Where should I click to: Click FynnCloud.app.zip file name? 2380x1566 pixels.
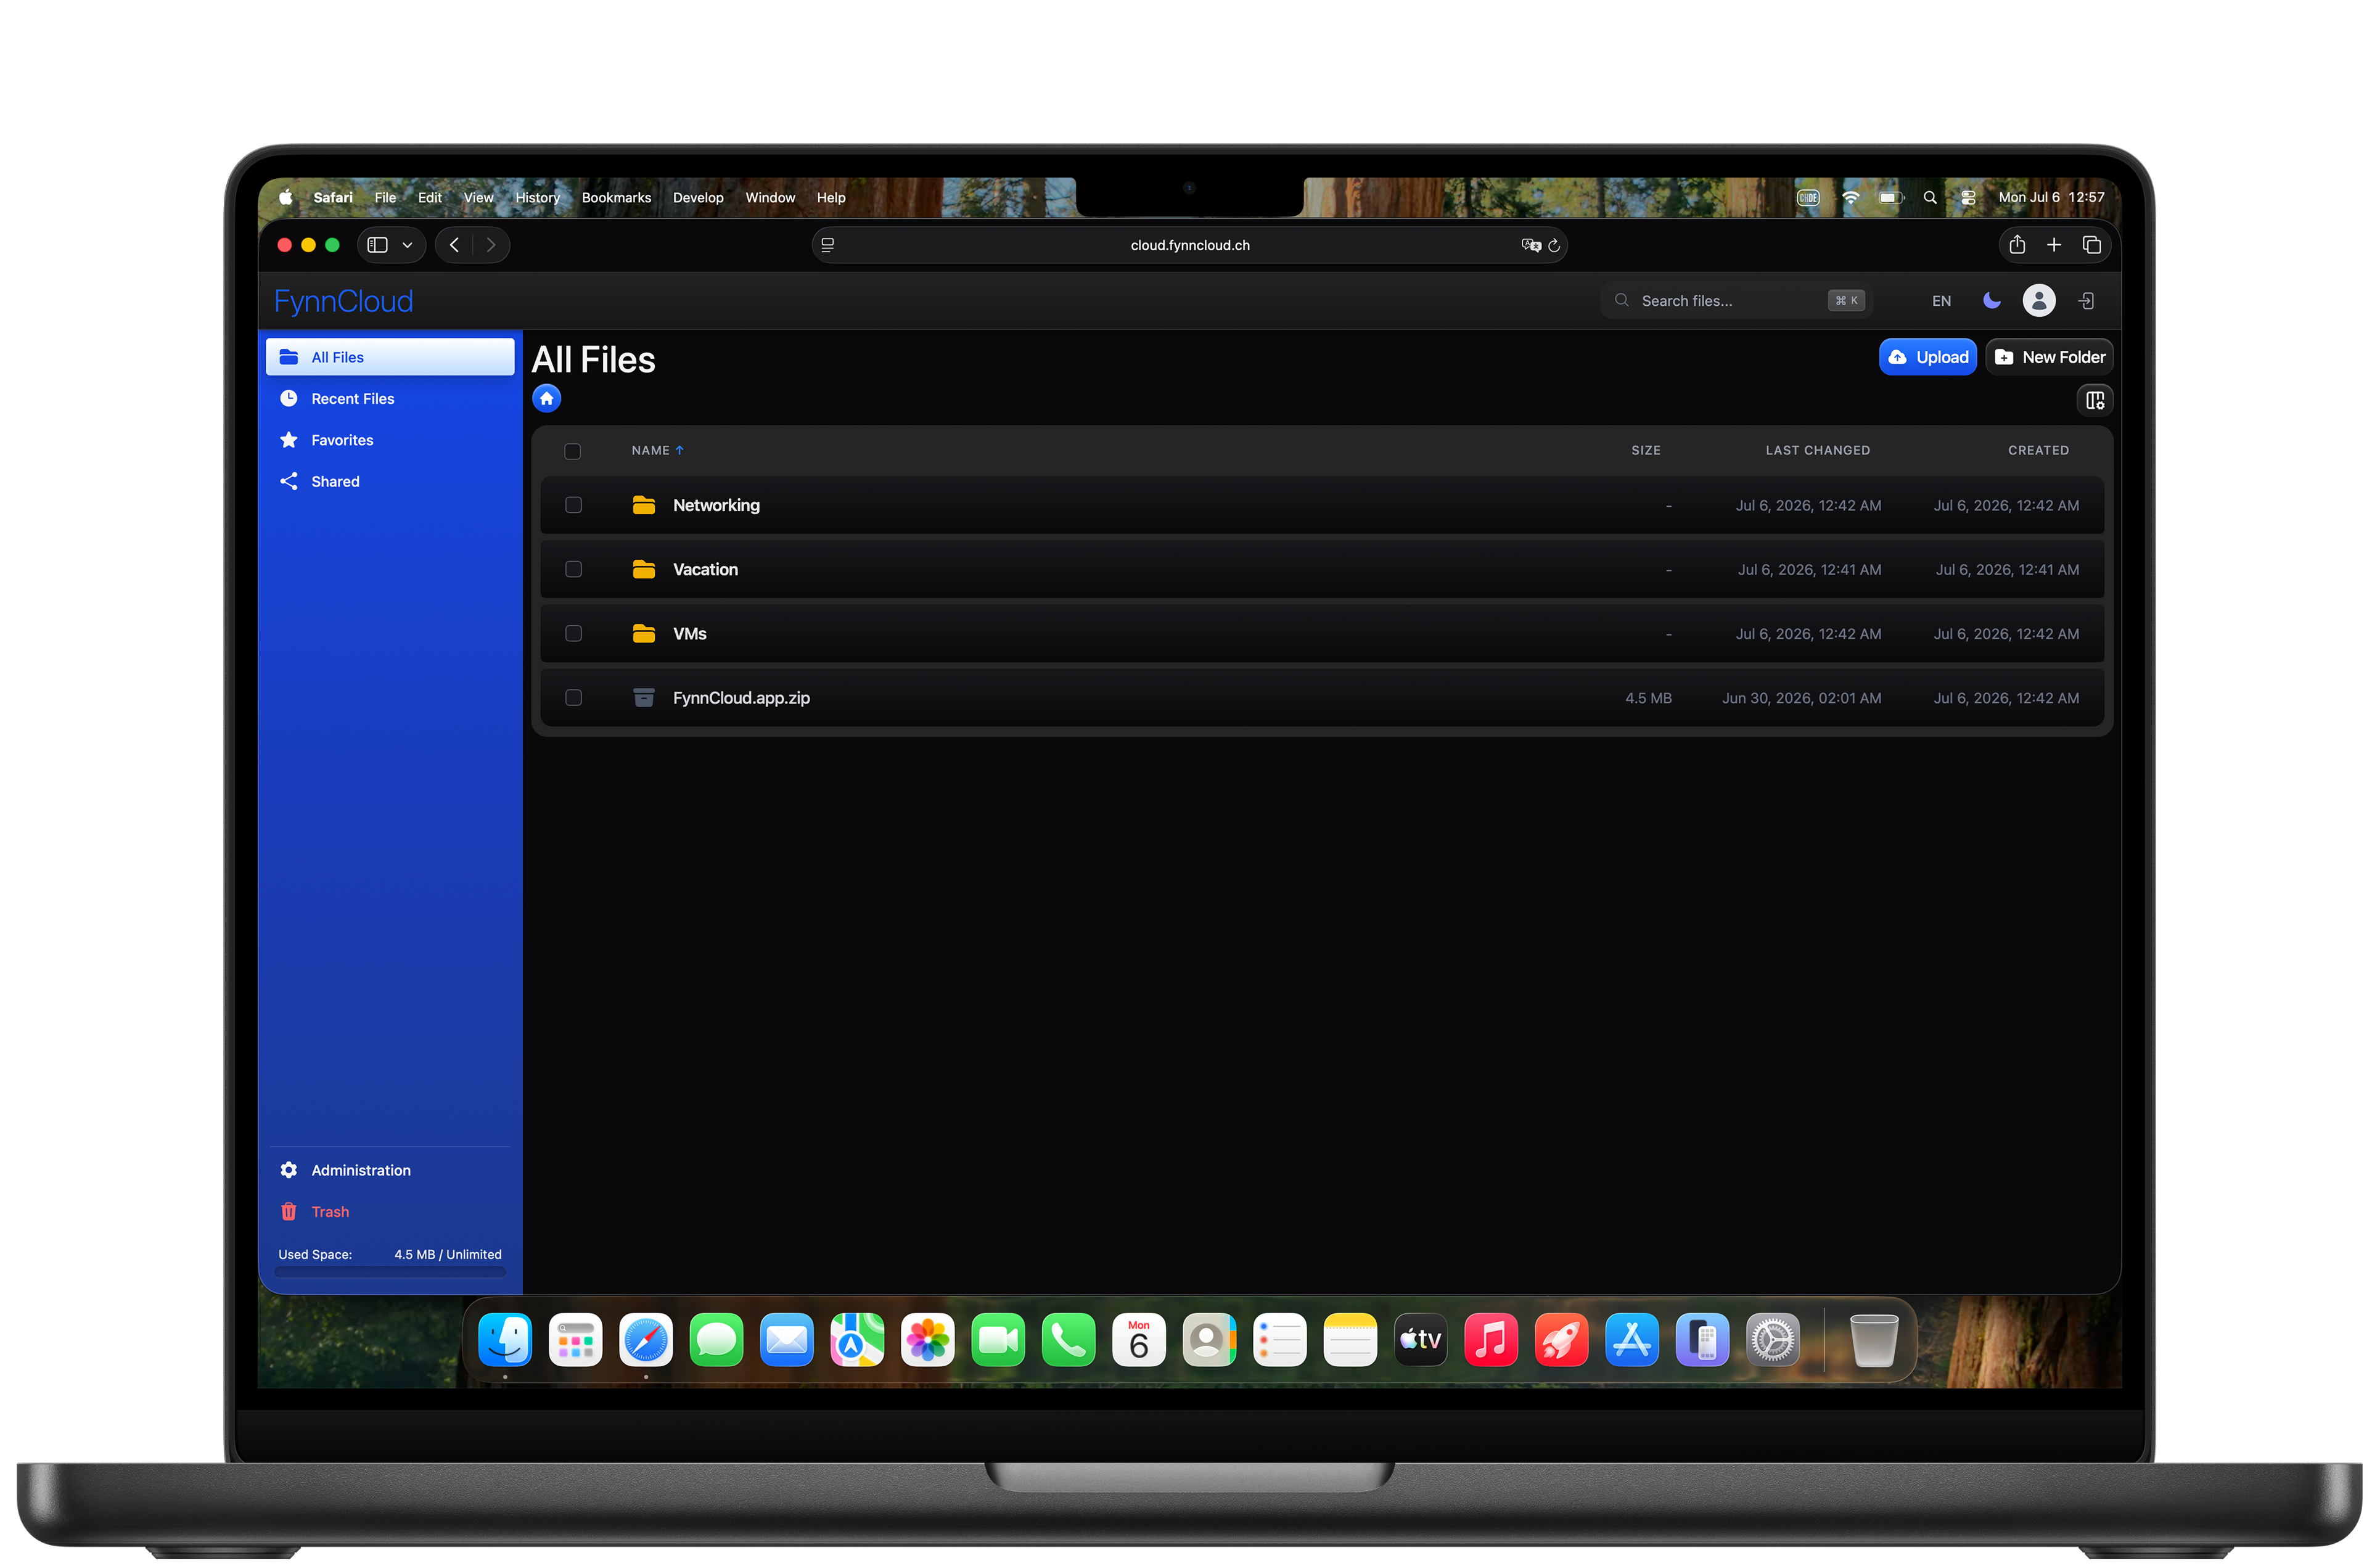[x=741, y=698]
